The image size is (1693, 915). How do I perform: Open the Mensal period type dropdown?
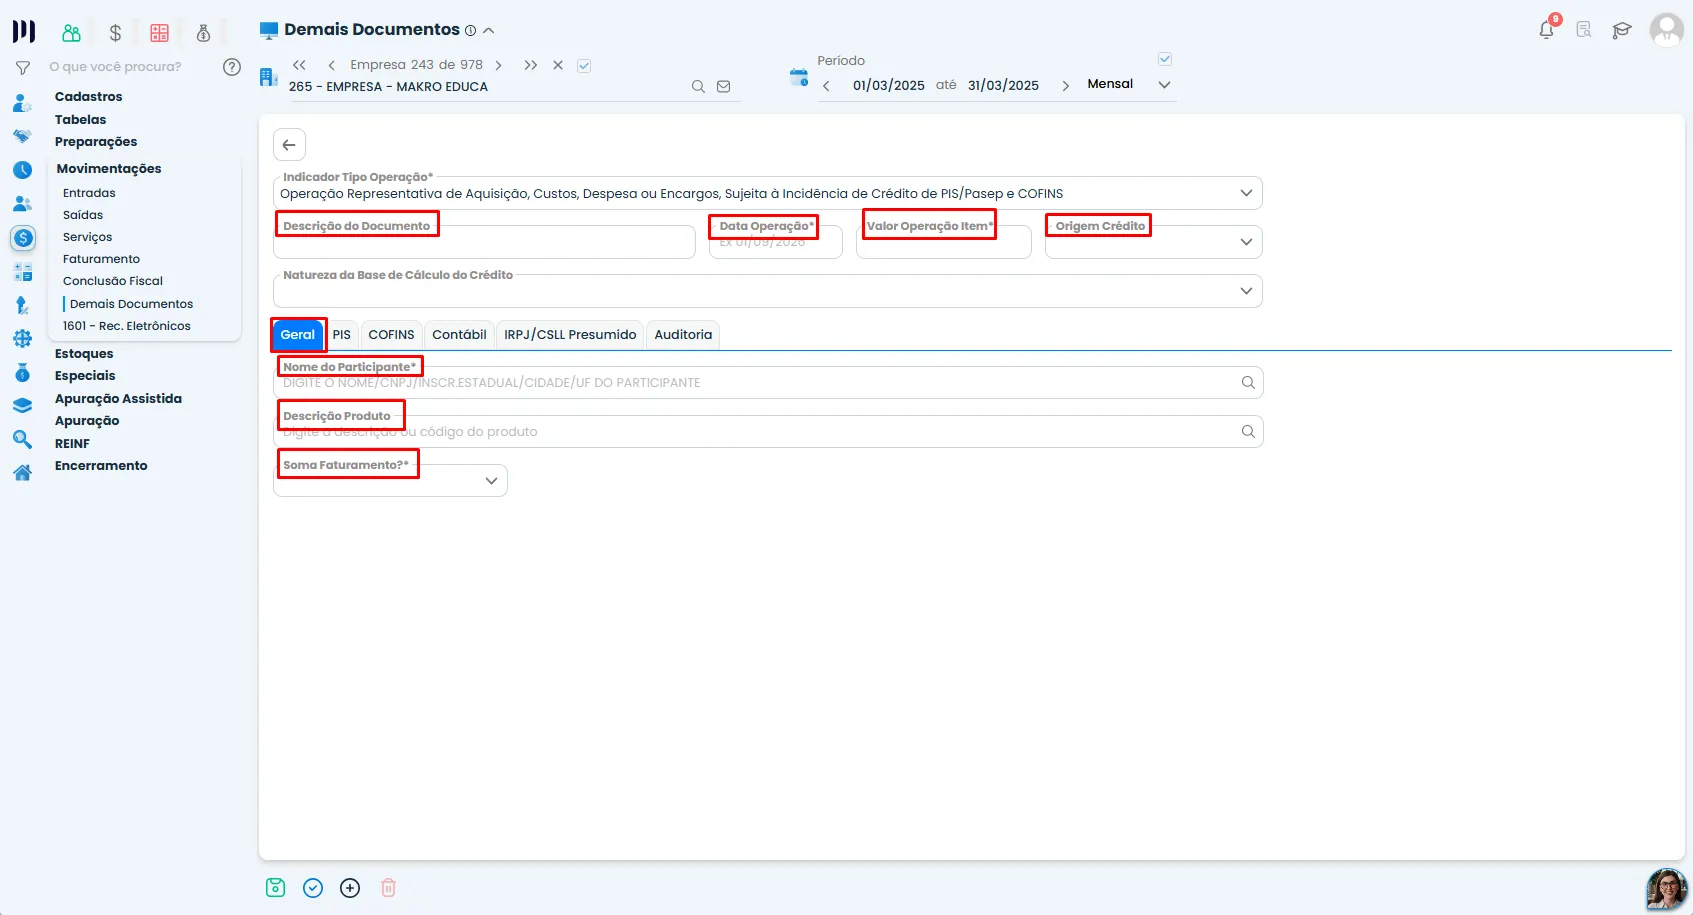point(1164,85)
